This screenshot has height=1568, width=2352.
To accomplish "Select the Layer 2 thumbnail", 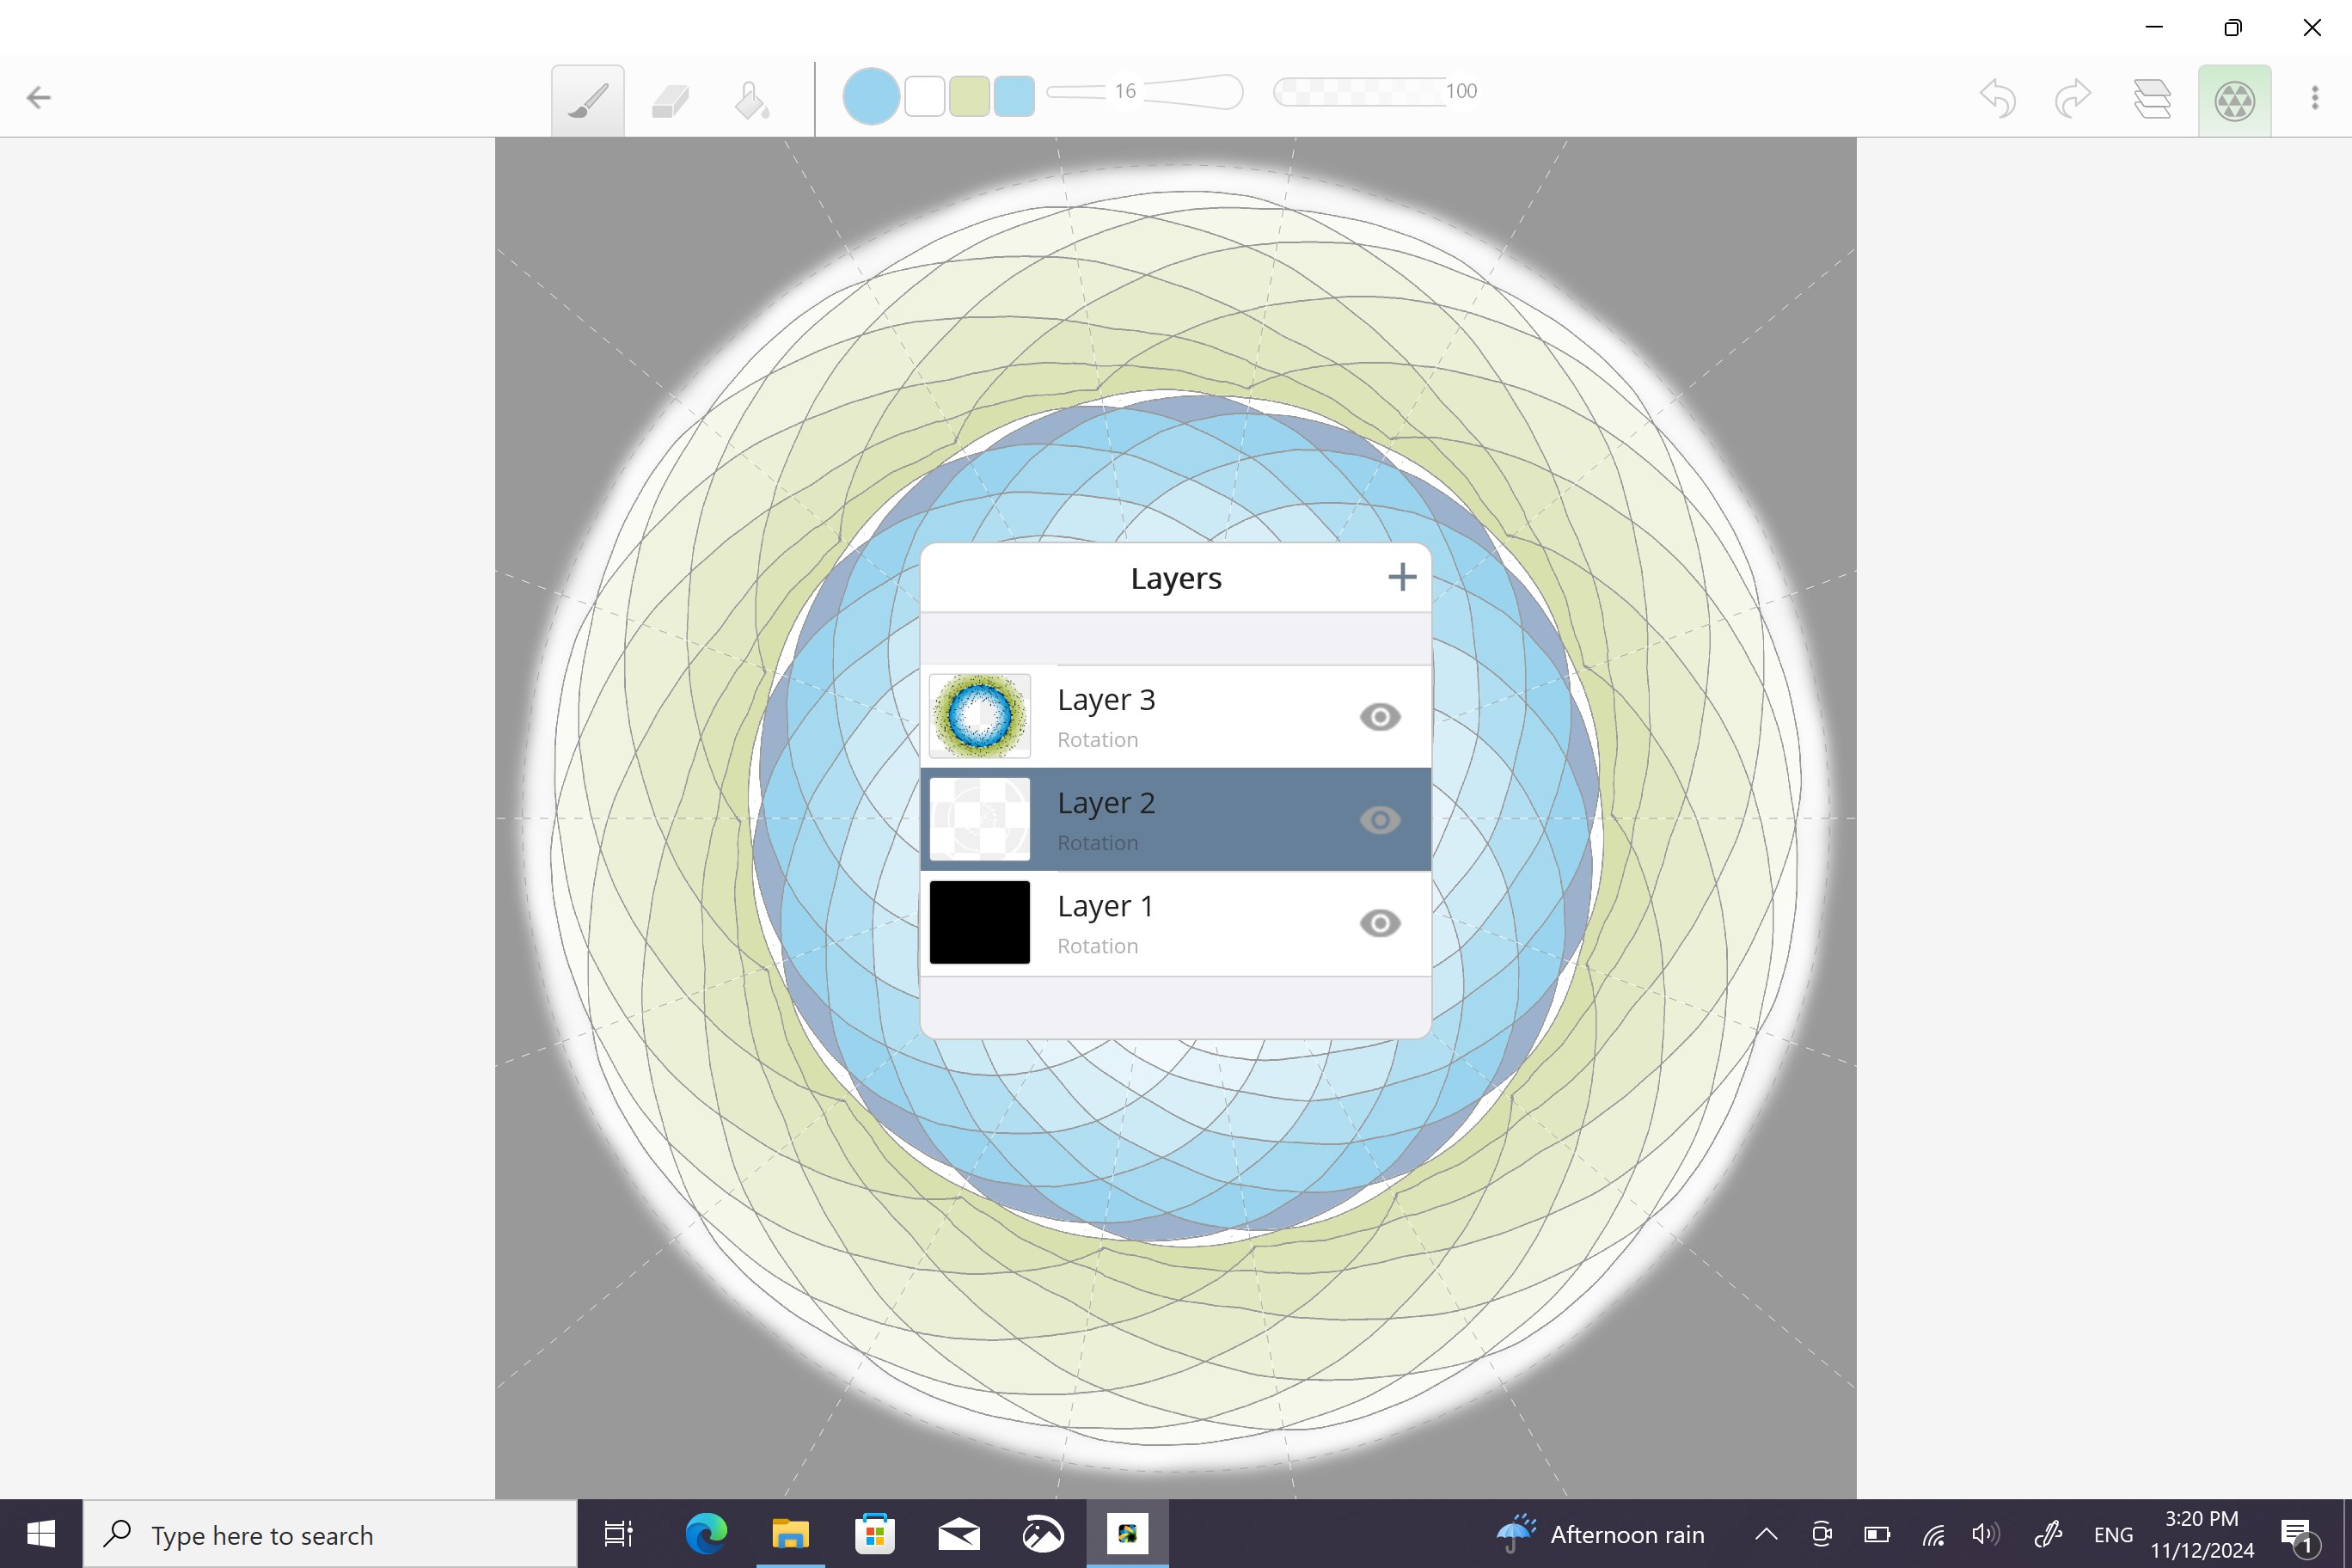I will tap(980, 819).
